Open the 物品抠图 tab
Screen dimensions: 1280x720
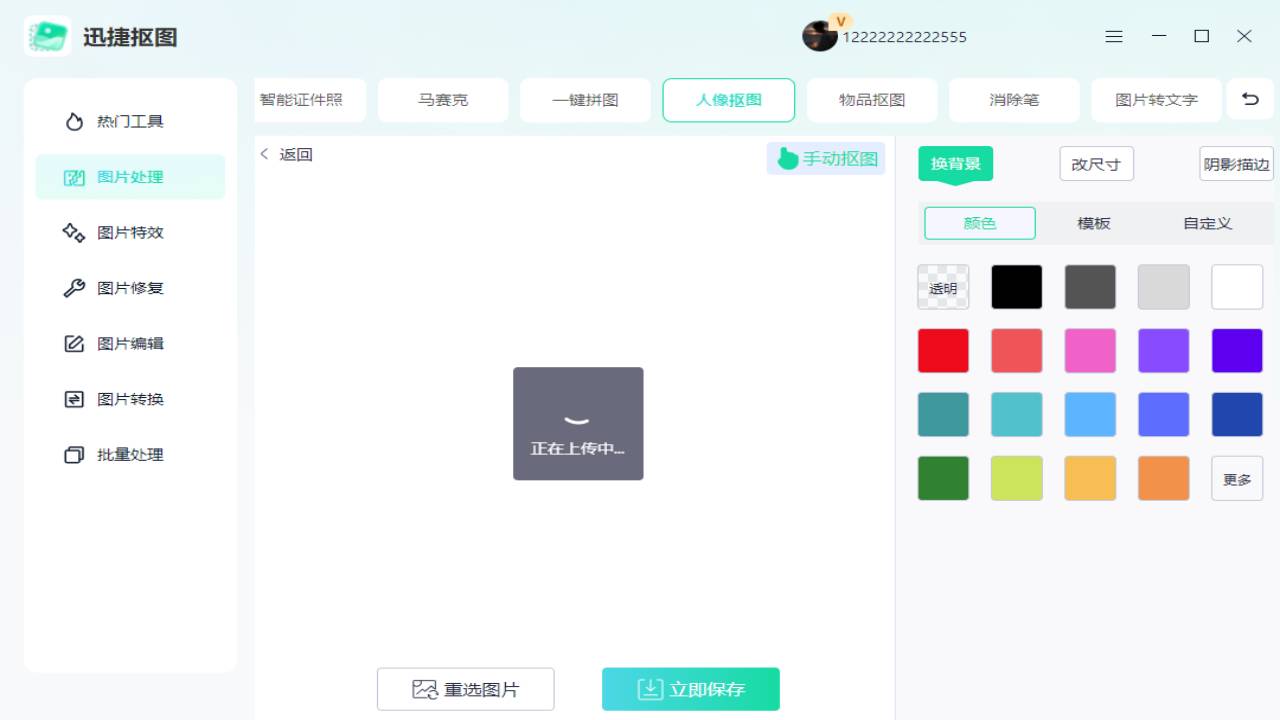871,100
